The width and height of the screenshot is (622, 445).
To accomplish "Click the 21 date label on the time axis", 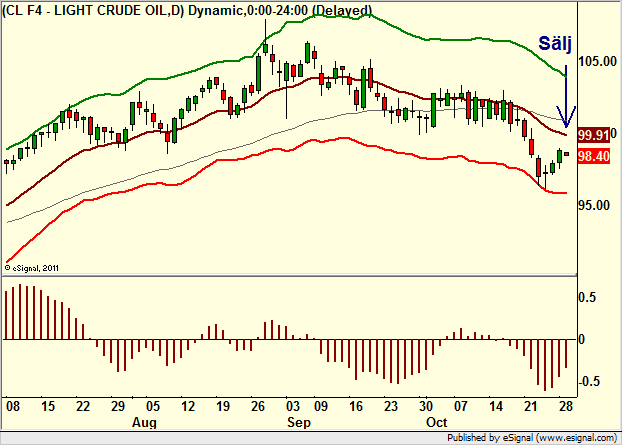I will 531,407.
